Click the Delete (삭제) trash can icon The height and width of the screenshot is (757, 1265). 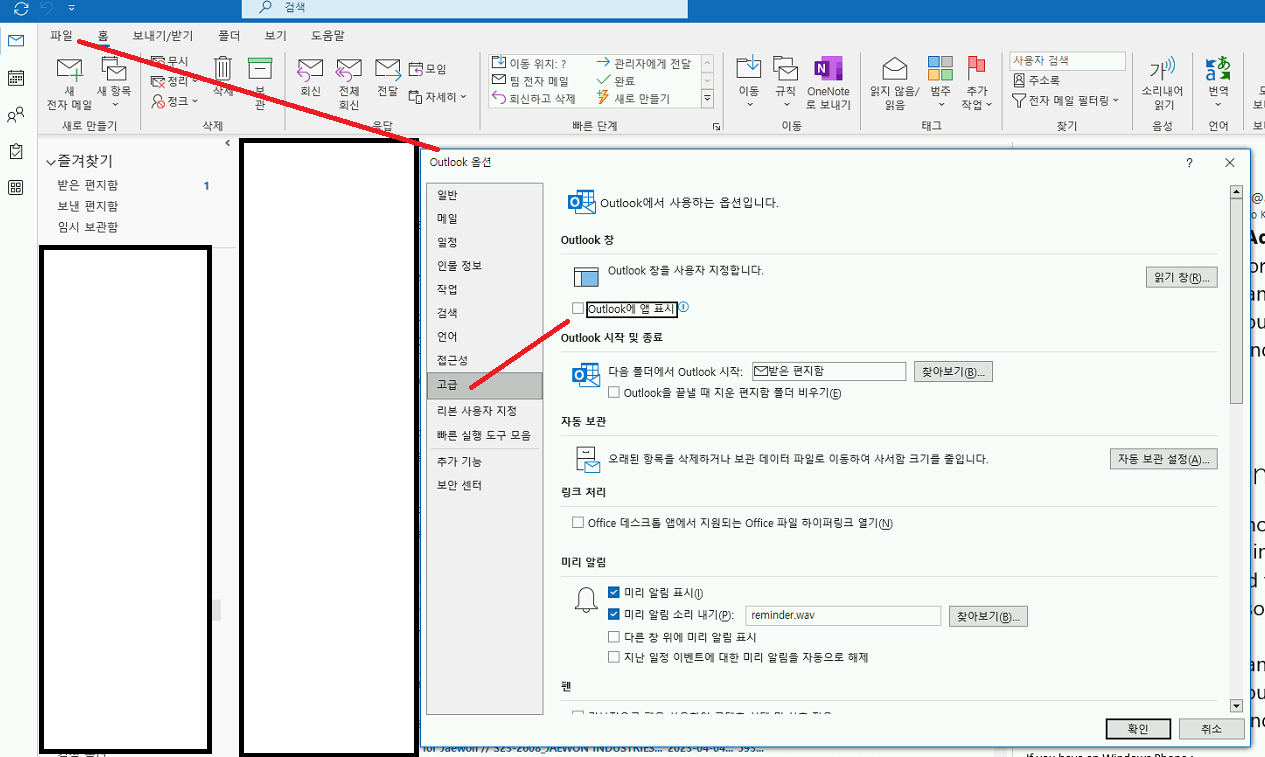[223, 68]
